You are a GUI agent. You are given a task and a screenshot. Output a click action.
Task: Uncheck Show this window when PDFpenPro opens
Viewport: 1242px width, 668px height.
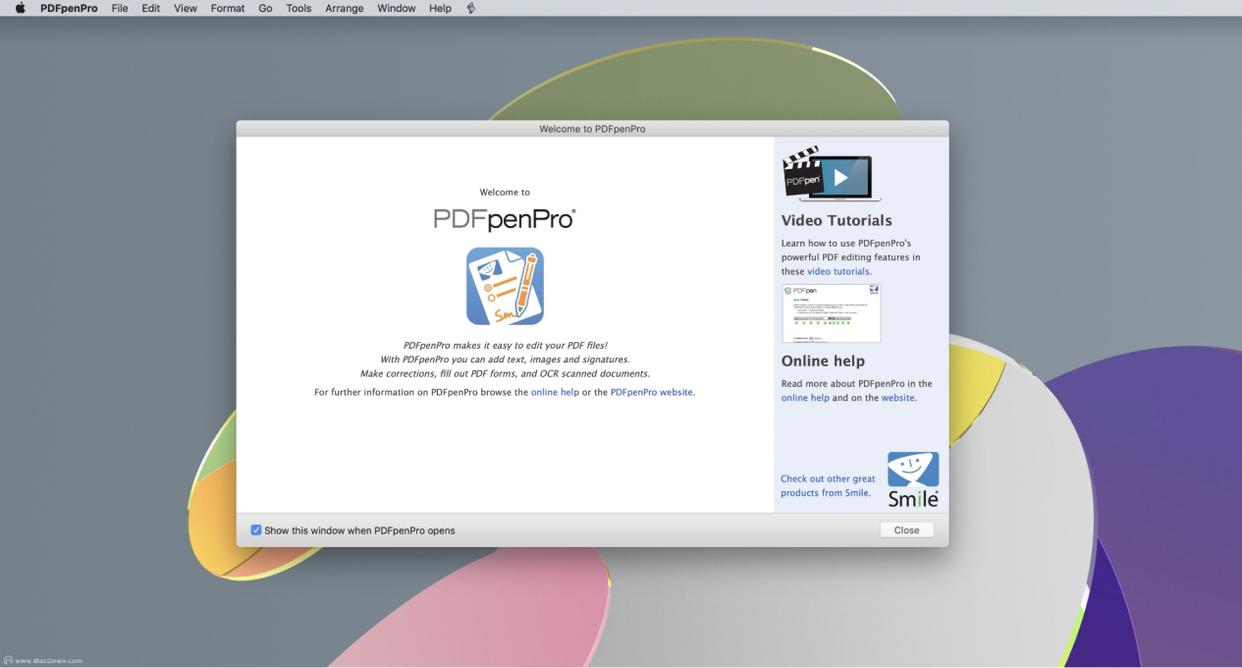coord(256,530)
